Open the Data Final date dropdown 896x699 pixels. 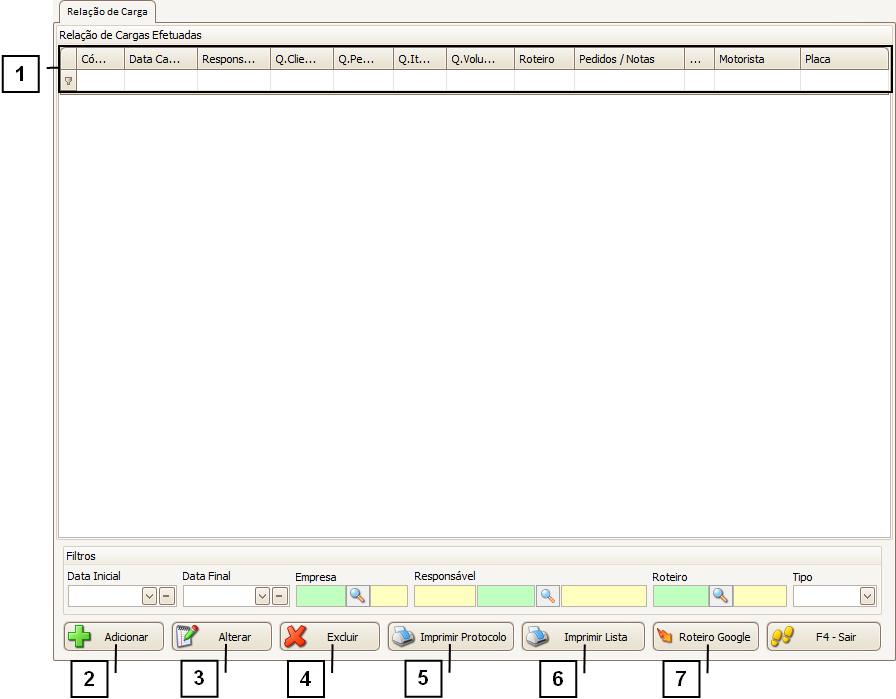[262, 596]
